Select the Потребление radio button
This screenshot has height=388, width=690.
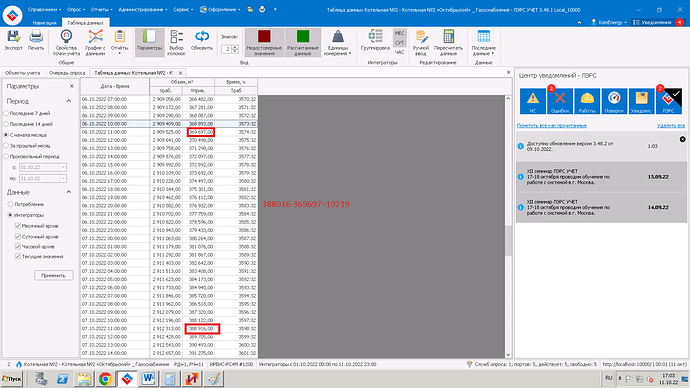coord(11,204)
